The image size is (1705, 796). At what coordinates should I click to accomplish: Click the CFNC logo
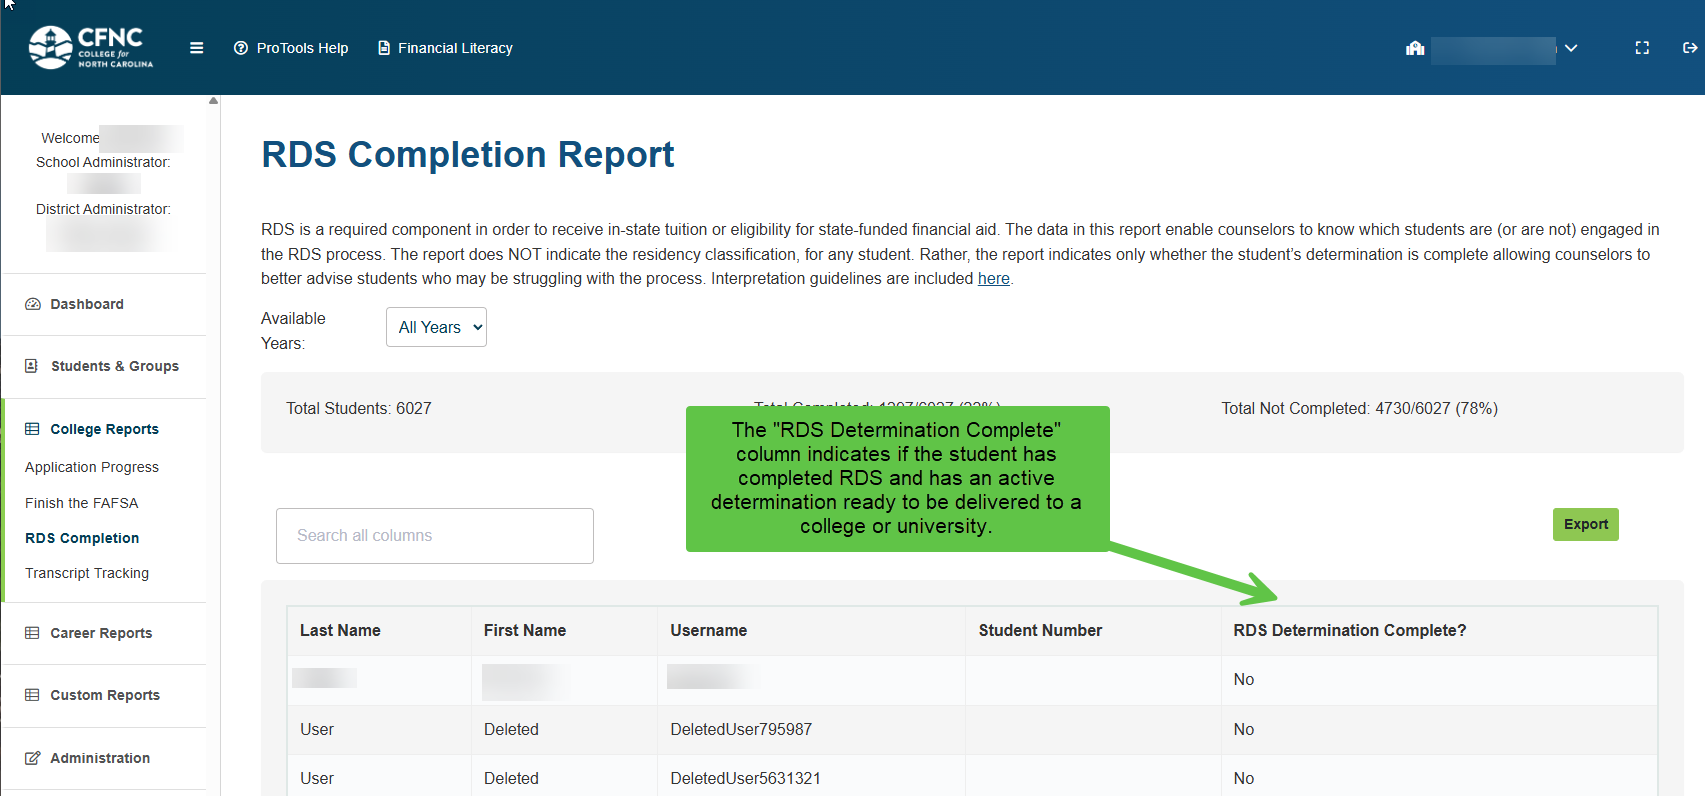click(x=91, y=47)
